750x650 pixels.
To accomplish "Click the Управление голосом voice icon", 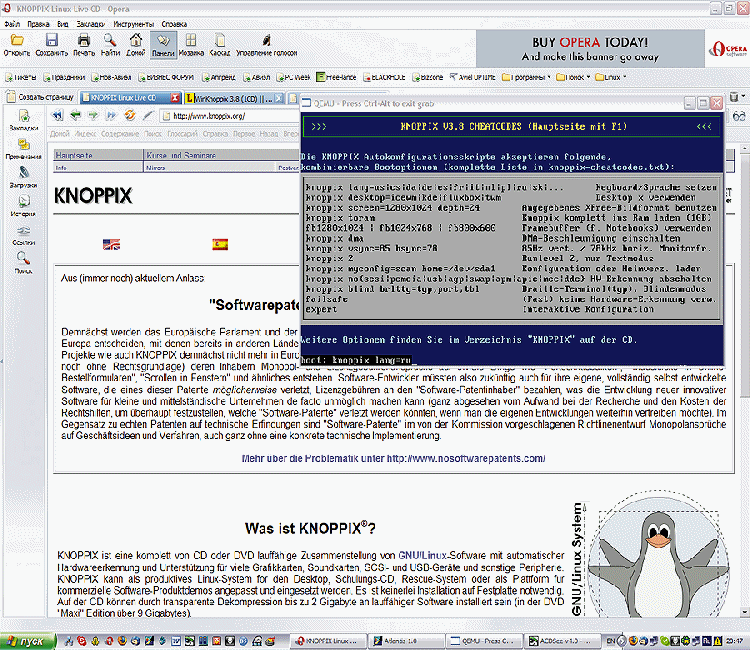I will (266, 41).
